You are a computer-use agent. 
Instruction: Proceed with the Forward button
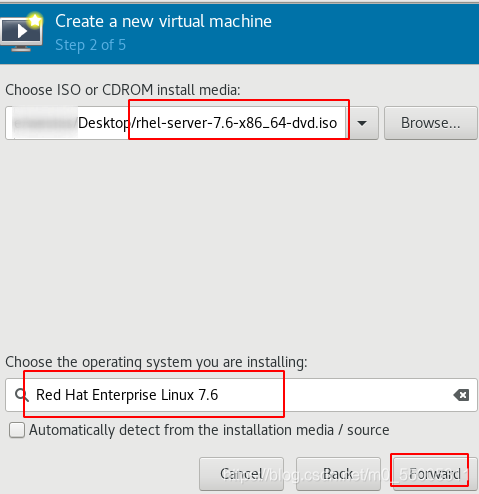[435, 474]
